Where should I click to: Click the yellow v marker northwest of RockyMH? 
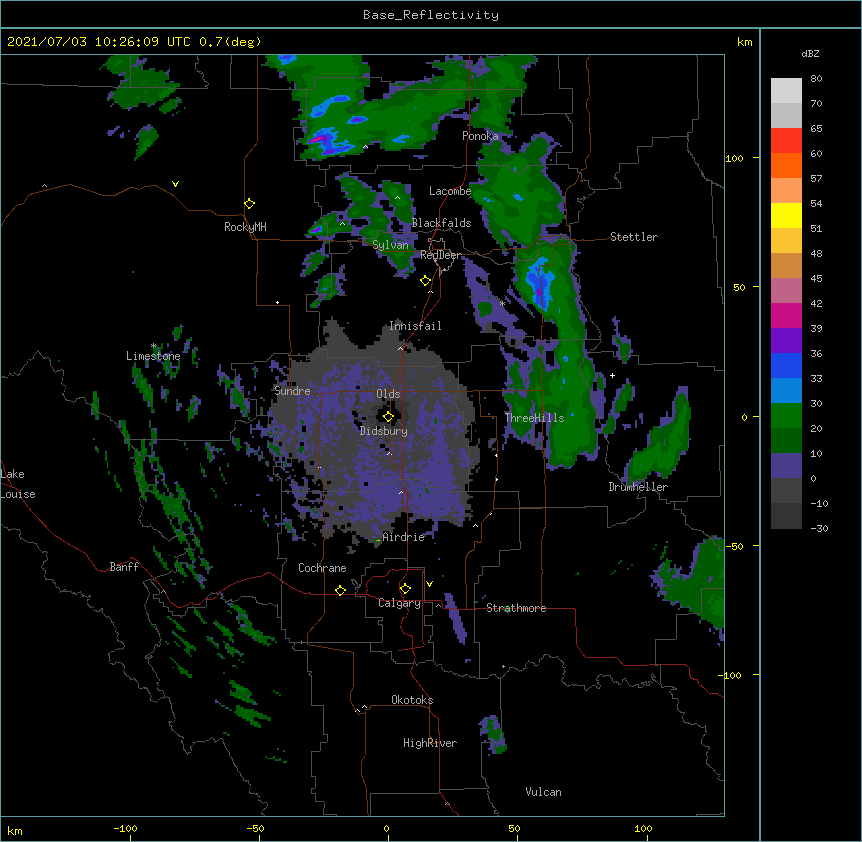[175, 184]
